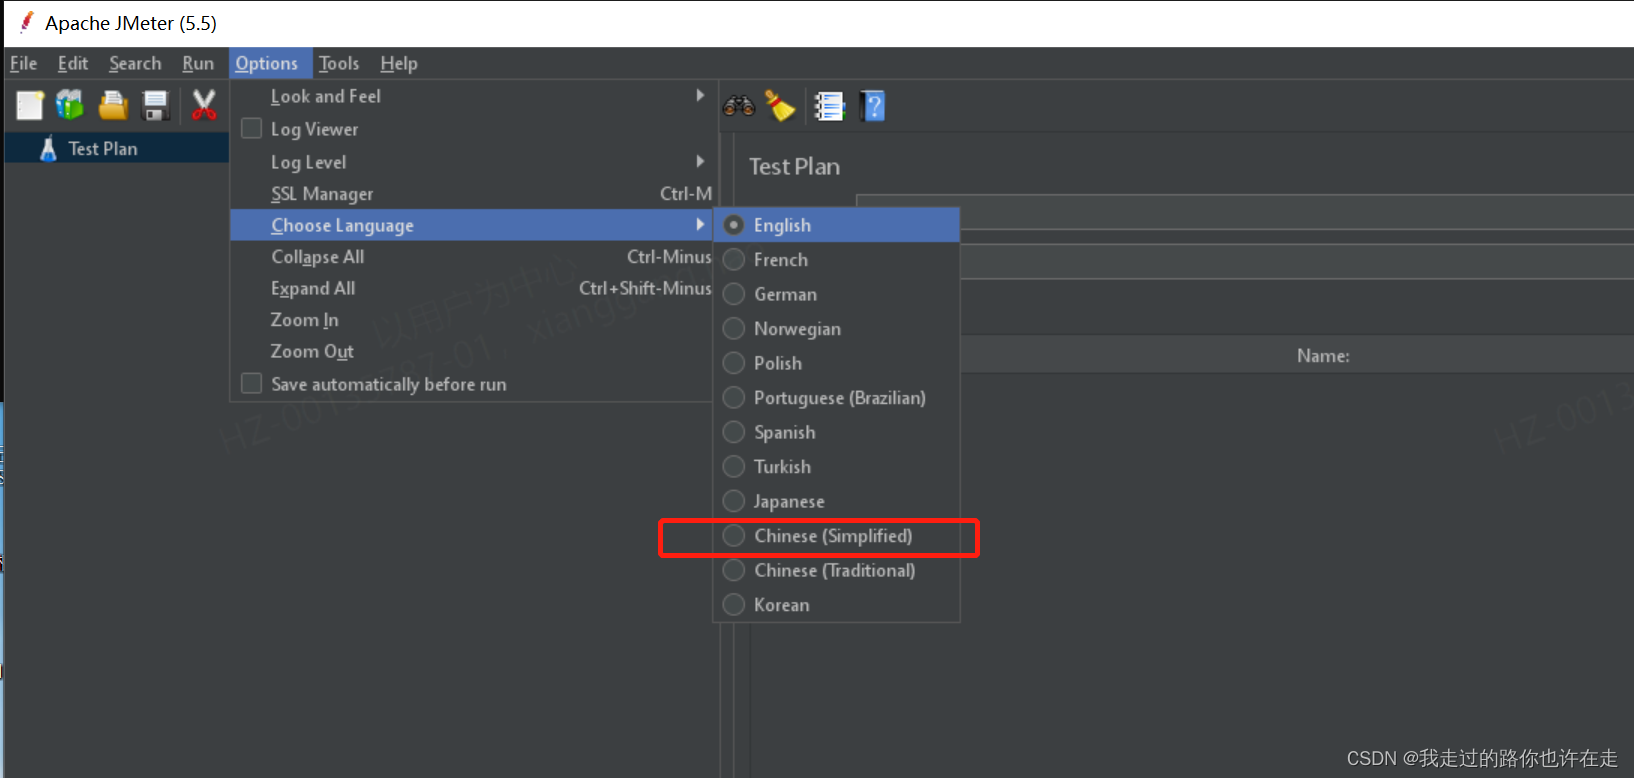Expand the Log Level submenu
This screenshot has width=1634, height=778.
point(471,162)
